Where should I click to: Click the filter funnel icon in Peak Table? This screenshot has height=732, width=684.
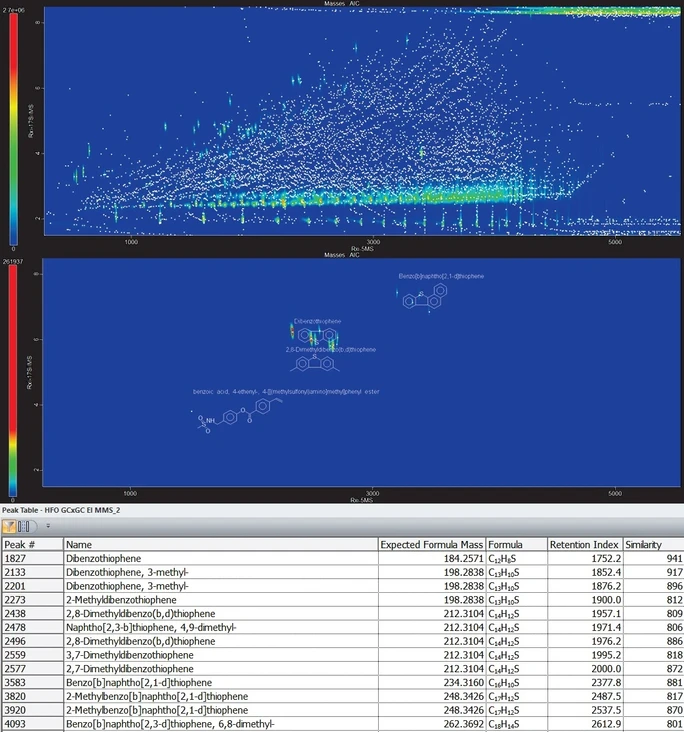(x=9, y=525)
